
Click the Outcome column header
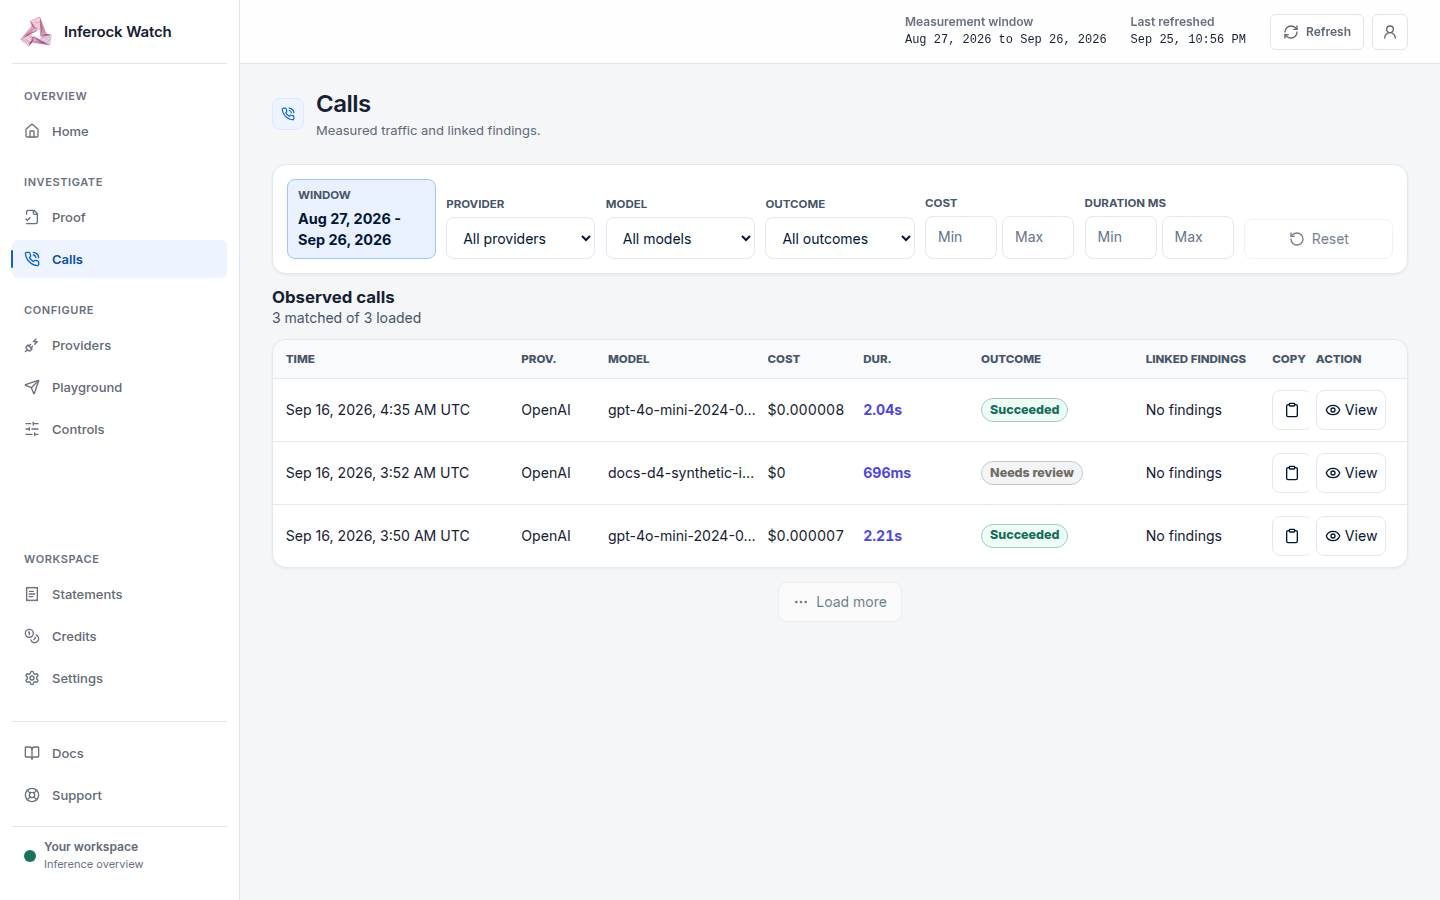point(1011,359)
